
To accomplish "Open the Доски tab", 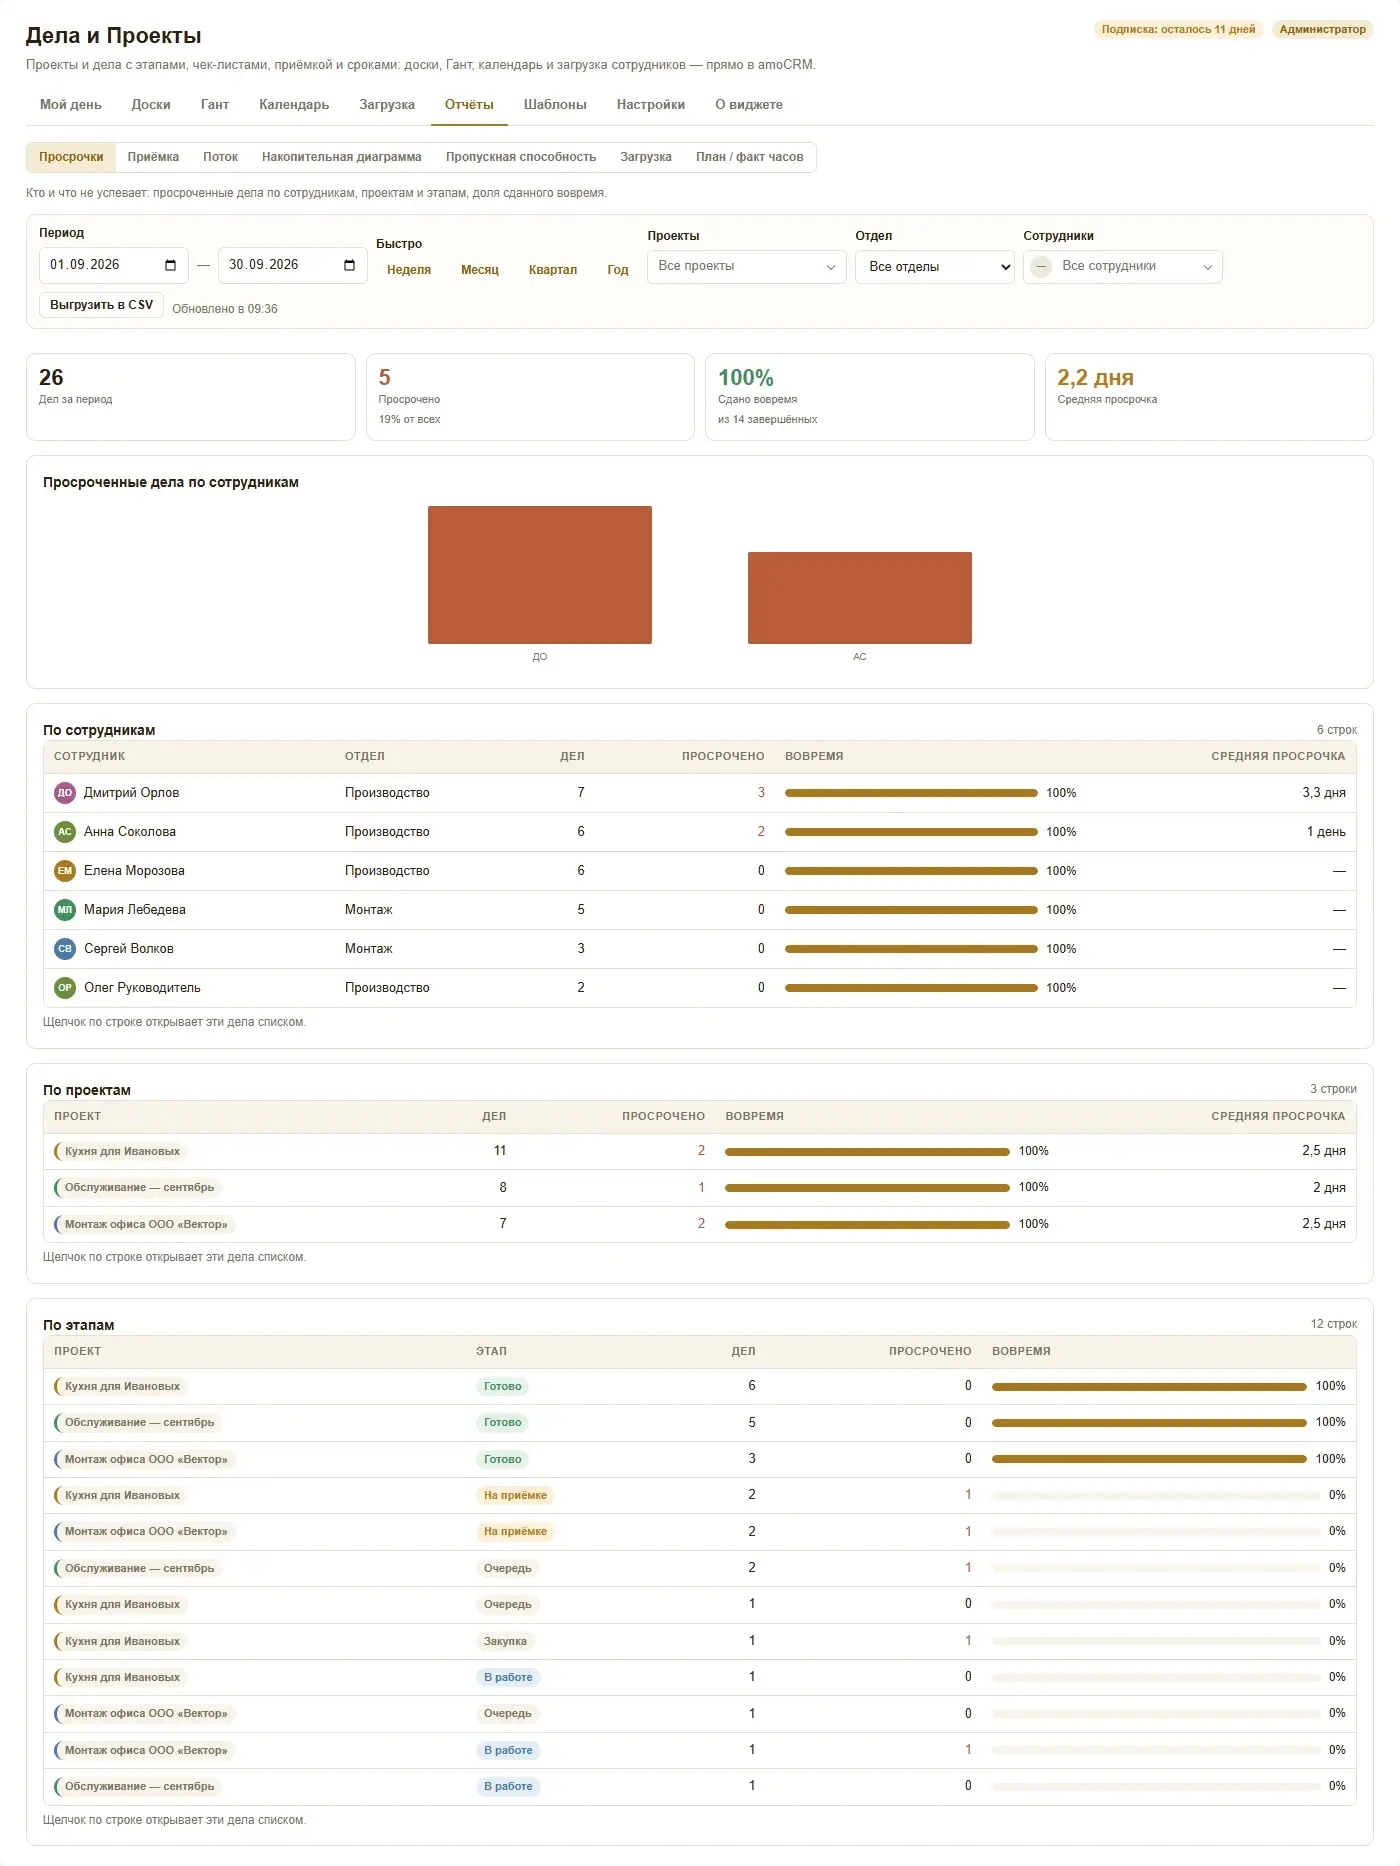I will click(151, 105).
